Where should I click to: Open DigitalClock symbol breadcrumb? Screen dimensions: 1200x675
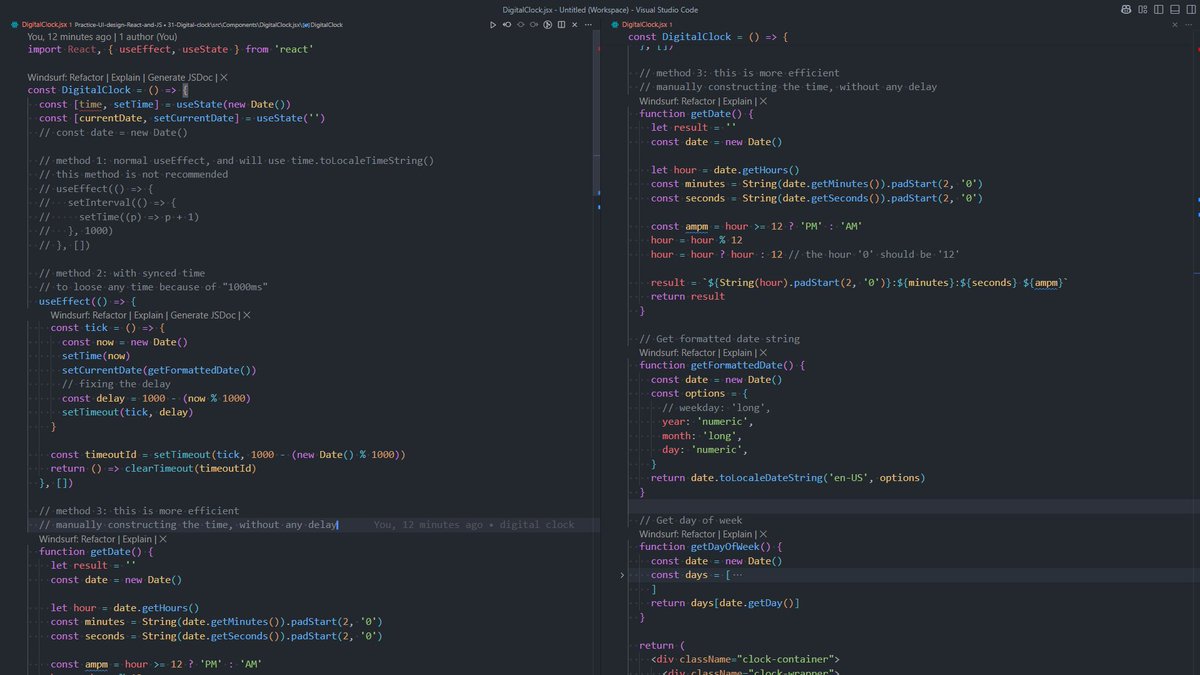click(x=323, y=25)
